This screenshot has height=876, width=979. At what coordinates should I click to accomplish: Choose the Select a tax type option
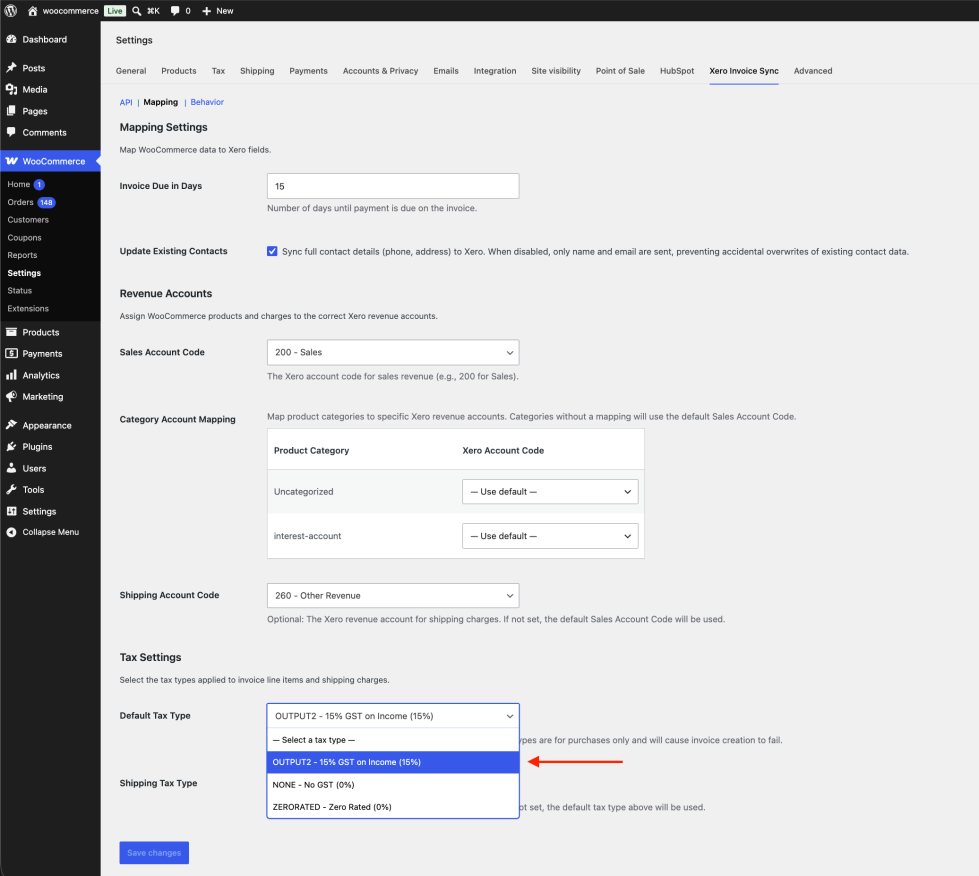(393, 740)
